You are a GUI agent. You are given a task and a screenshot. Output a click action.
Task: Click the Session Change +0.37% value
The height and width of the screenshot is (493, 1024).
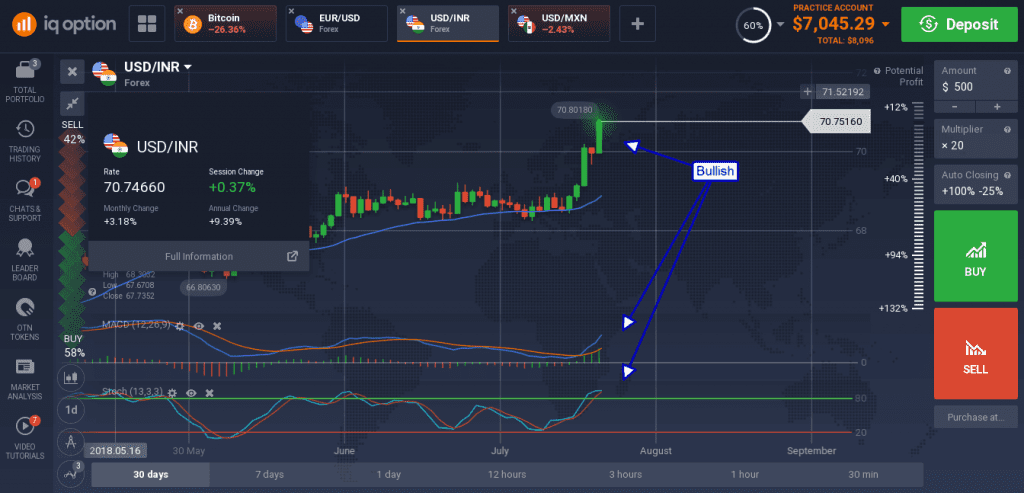coord(232,188)
